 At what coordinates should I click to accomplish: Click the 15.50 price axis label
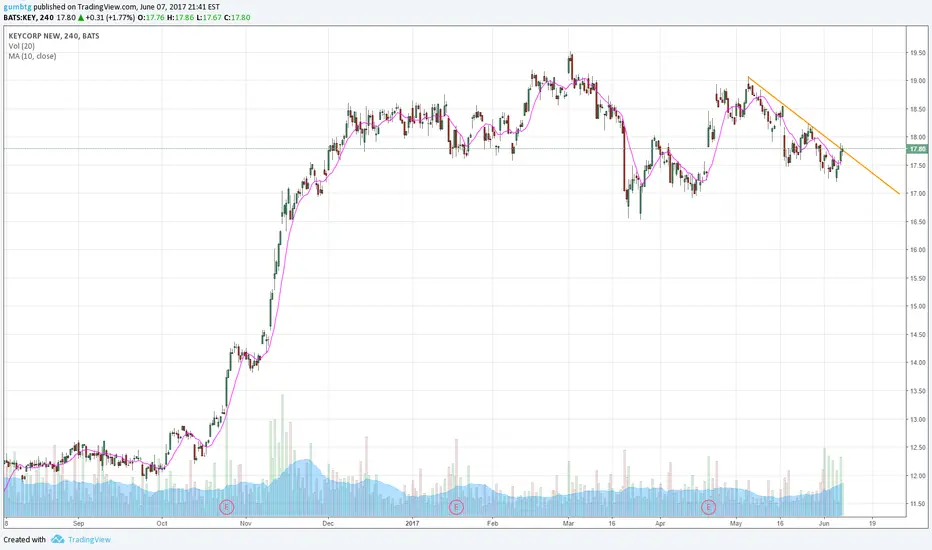(918, 278)
